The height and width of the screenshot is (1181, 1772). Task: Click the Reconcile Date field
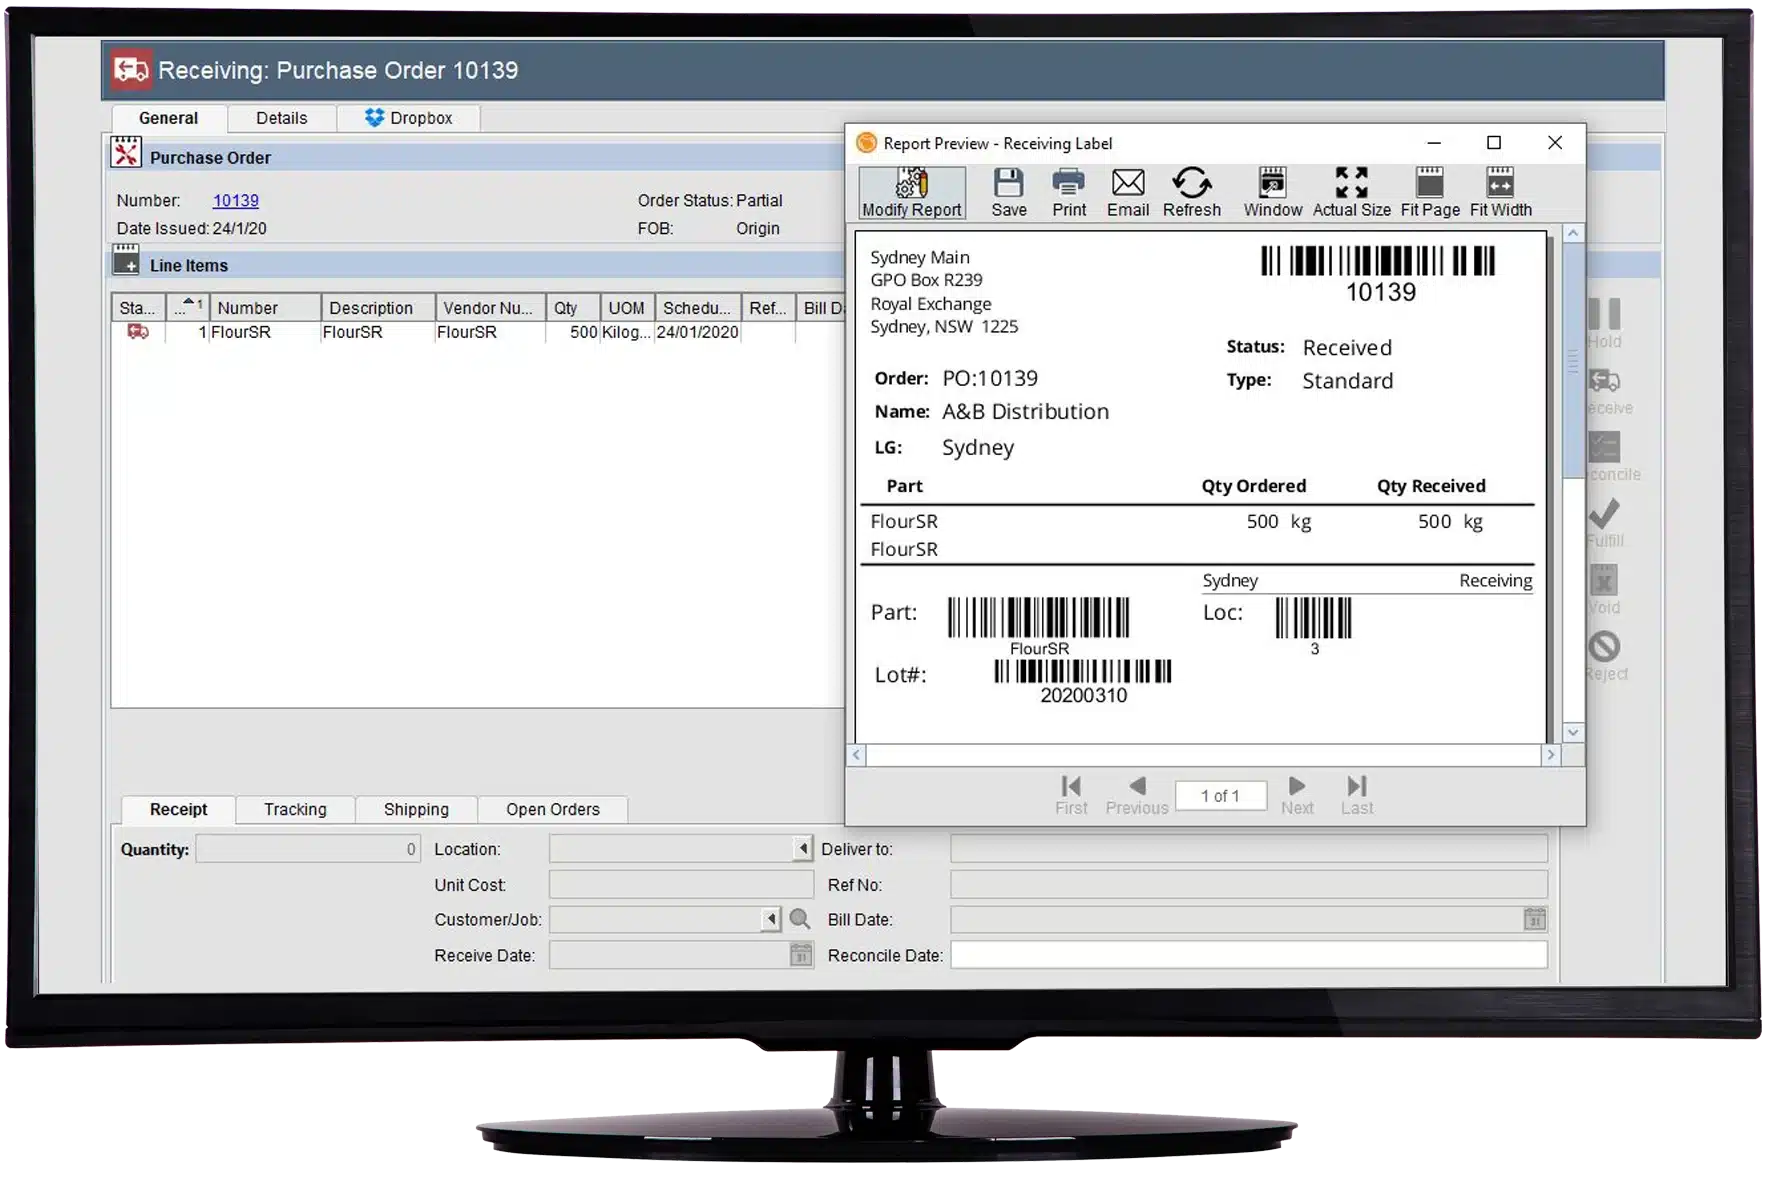pos(1248,955)
